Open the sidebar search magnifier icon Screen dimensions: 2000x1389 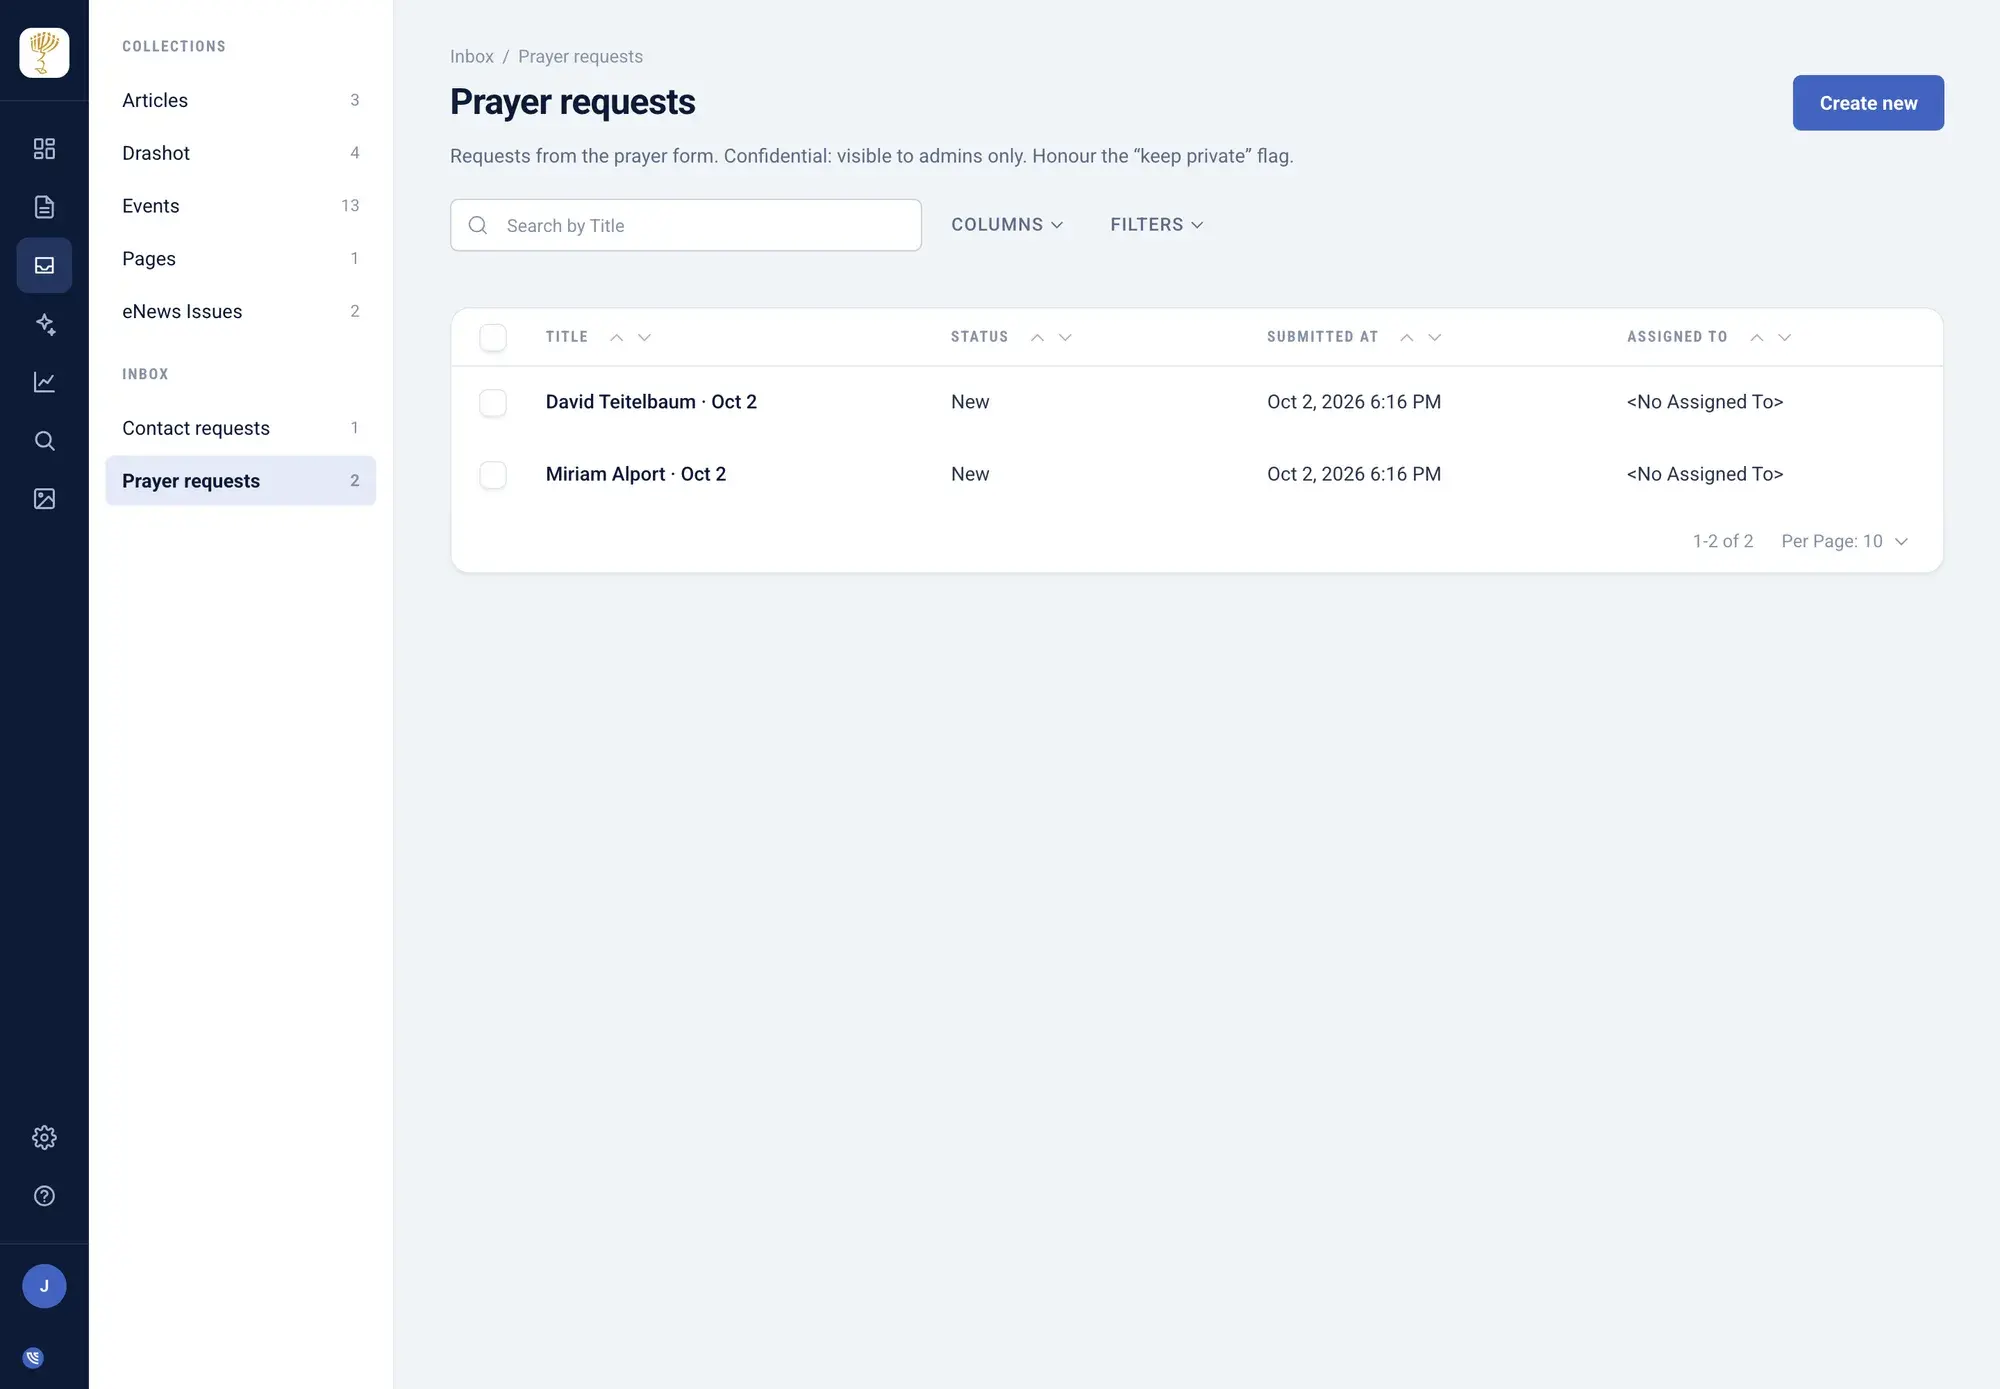pyautogui.click(x=44, y=440)
